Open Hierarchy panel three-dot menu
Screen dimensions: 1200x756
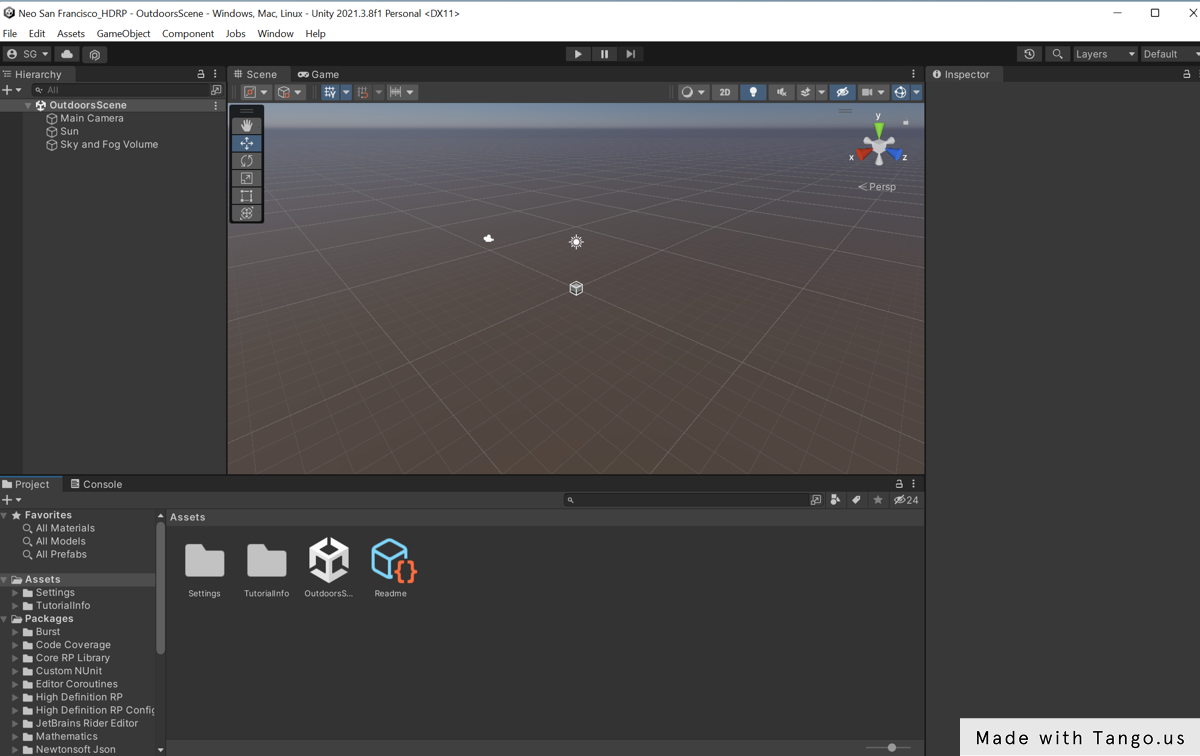coord(215,74)
